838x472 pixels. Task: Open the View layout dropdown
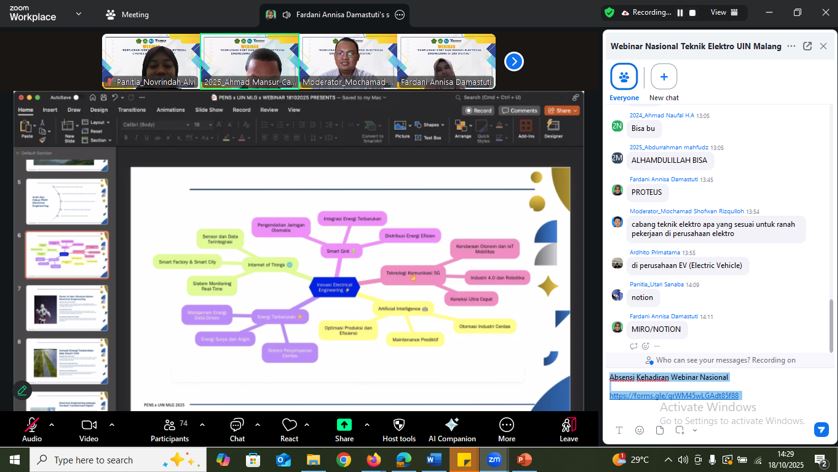tap(724, 13)
